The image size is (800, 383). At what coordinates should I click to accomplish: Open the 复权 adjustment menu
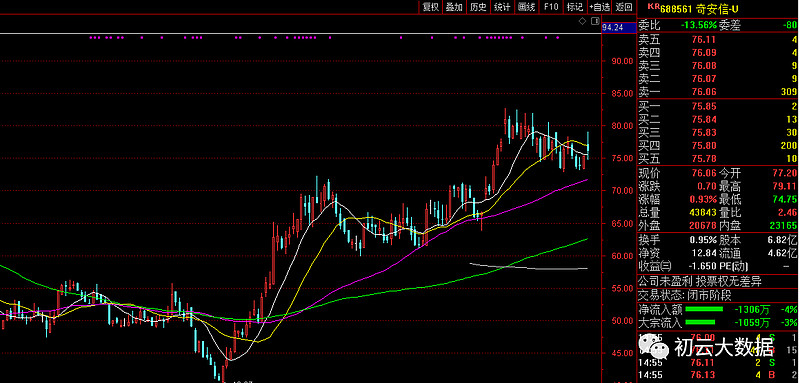pyautogui.click(x=430, y=7)
